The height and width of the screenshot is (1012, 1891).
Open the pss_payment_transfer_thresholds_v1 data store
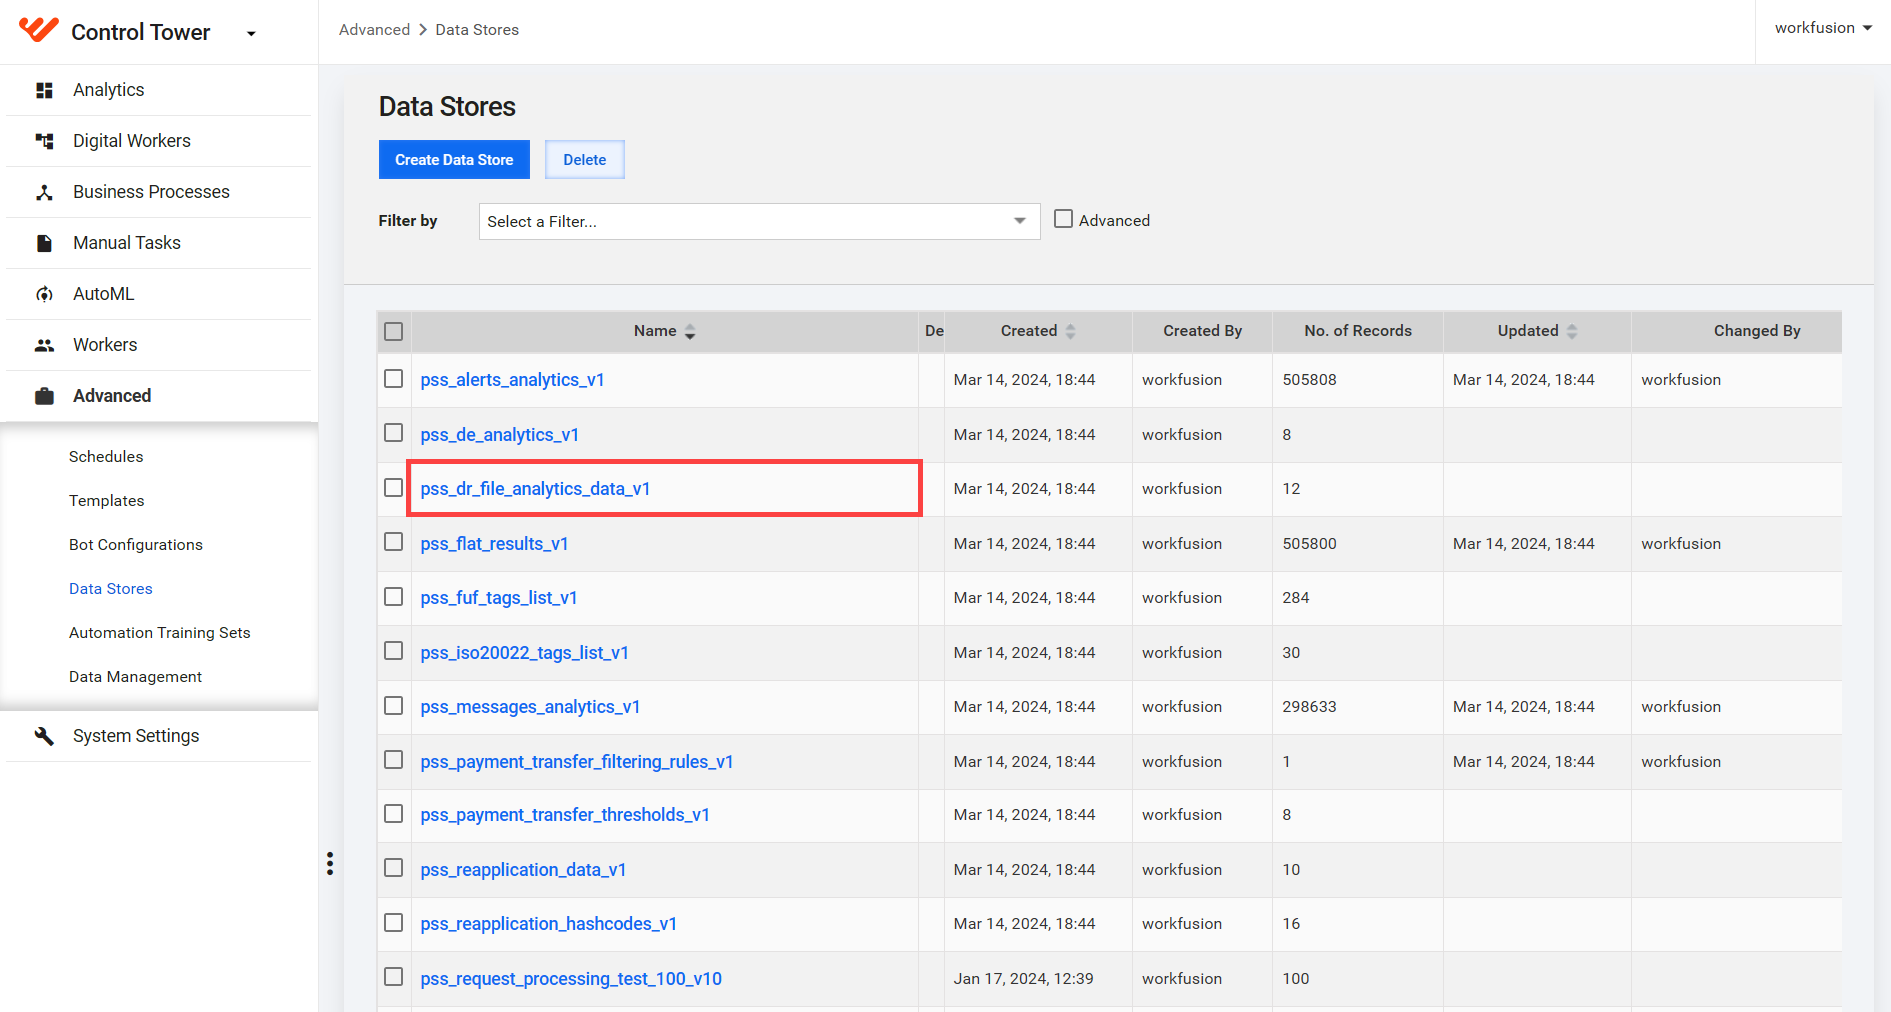(566, 815)
